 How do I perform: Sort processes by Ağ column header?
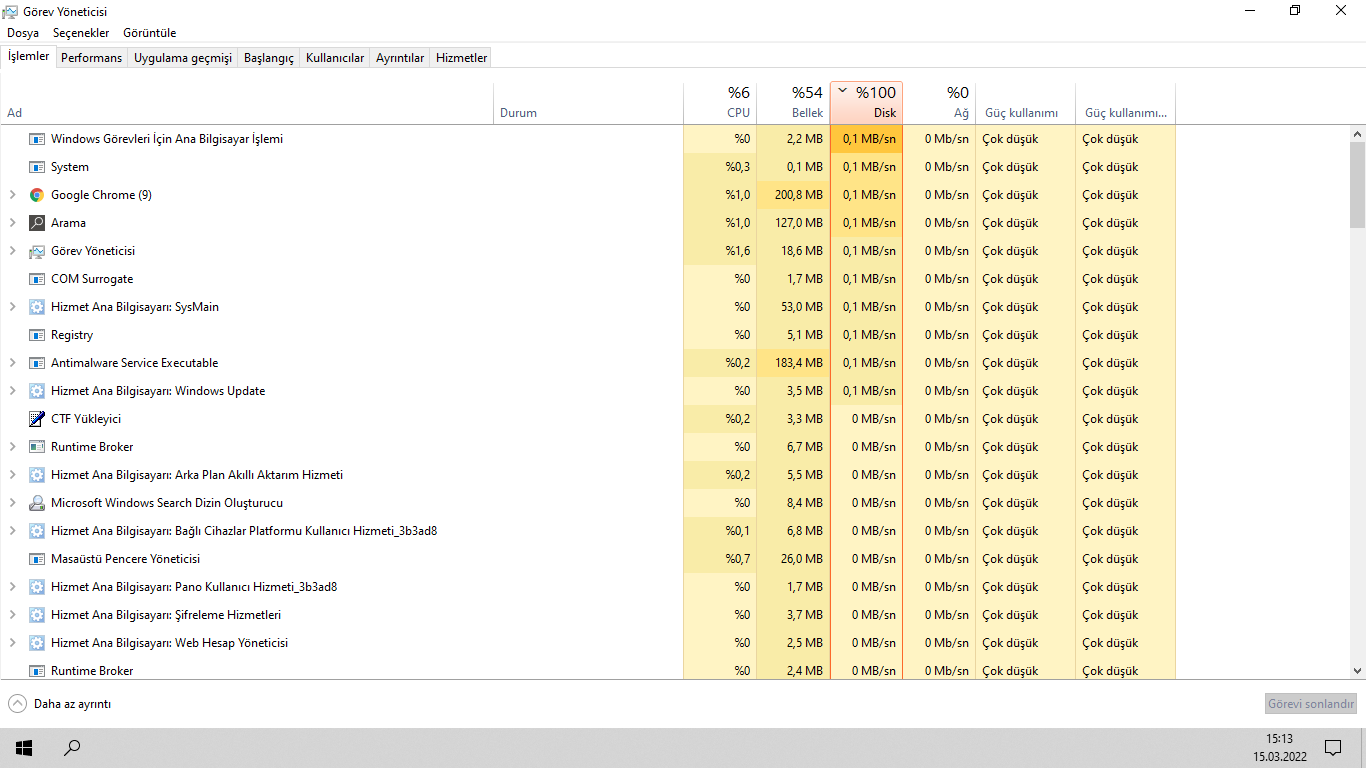click(x=939, y=103)
